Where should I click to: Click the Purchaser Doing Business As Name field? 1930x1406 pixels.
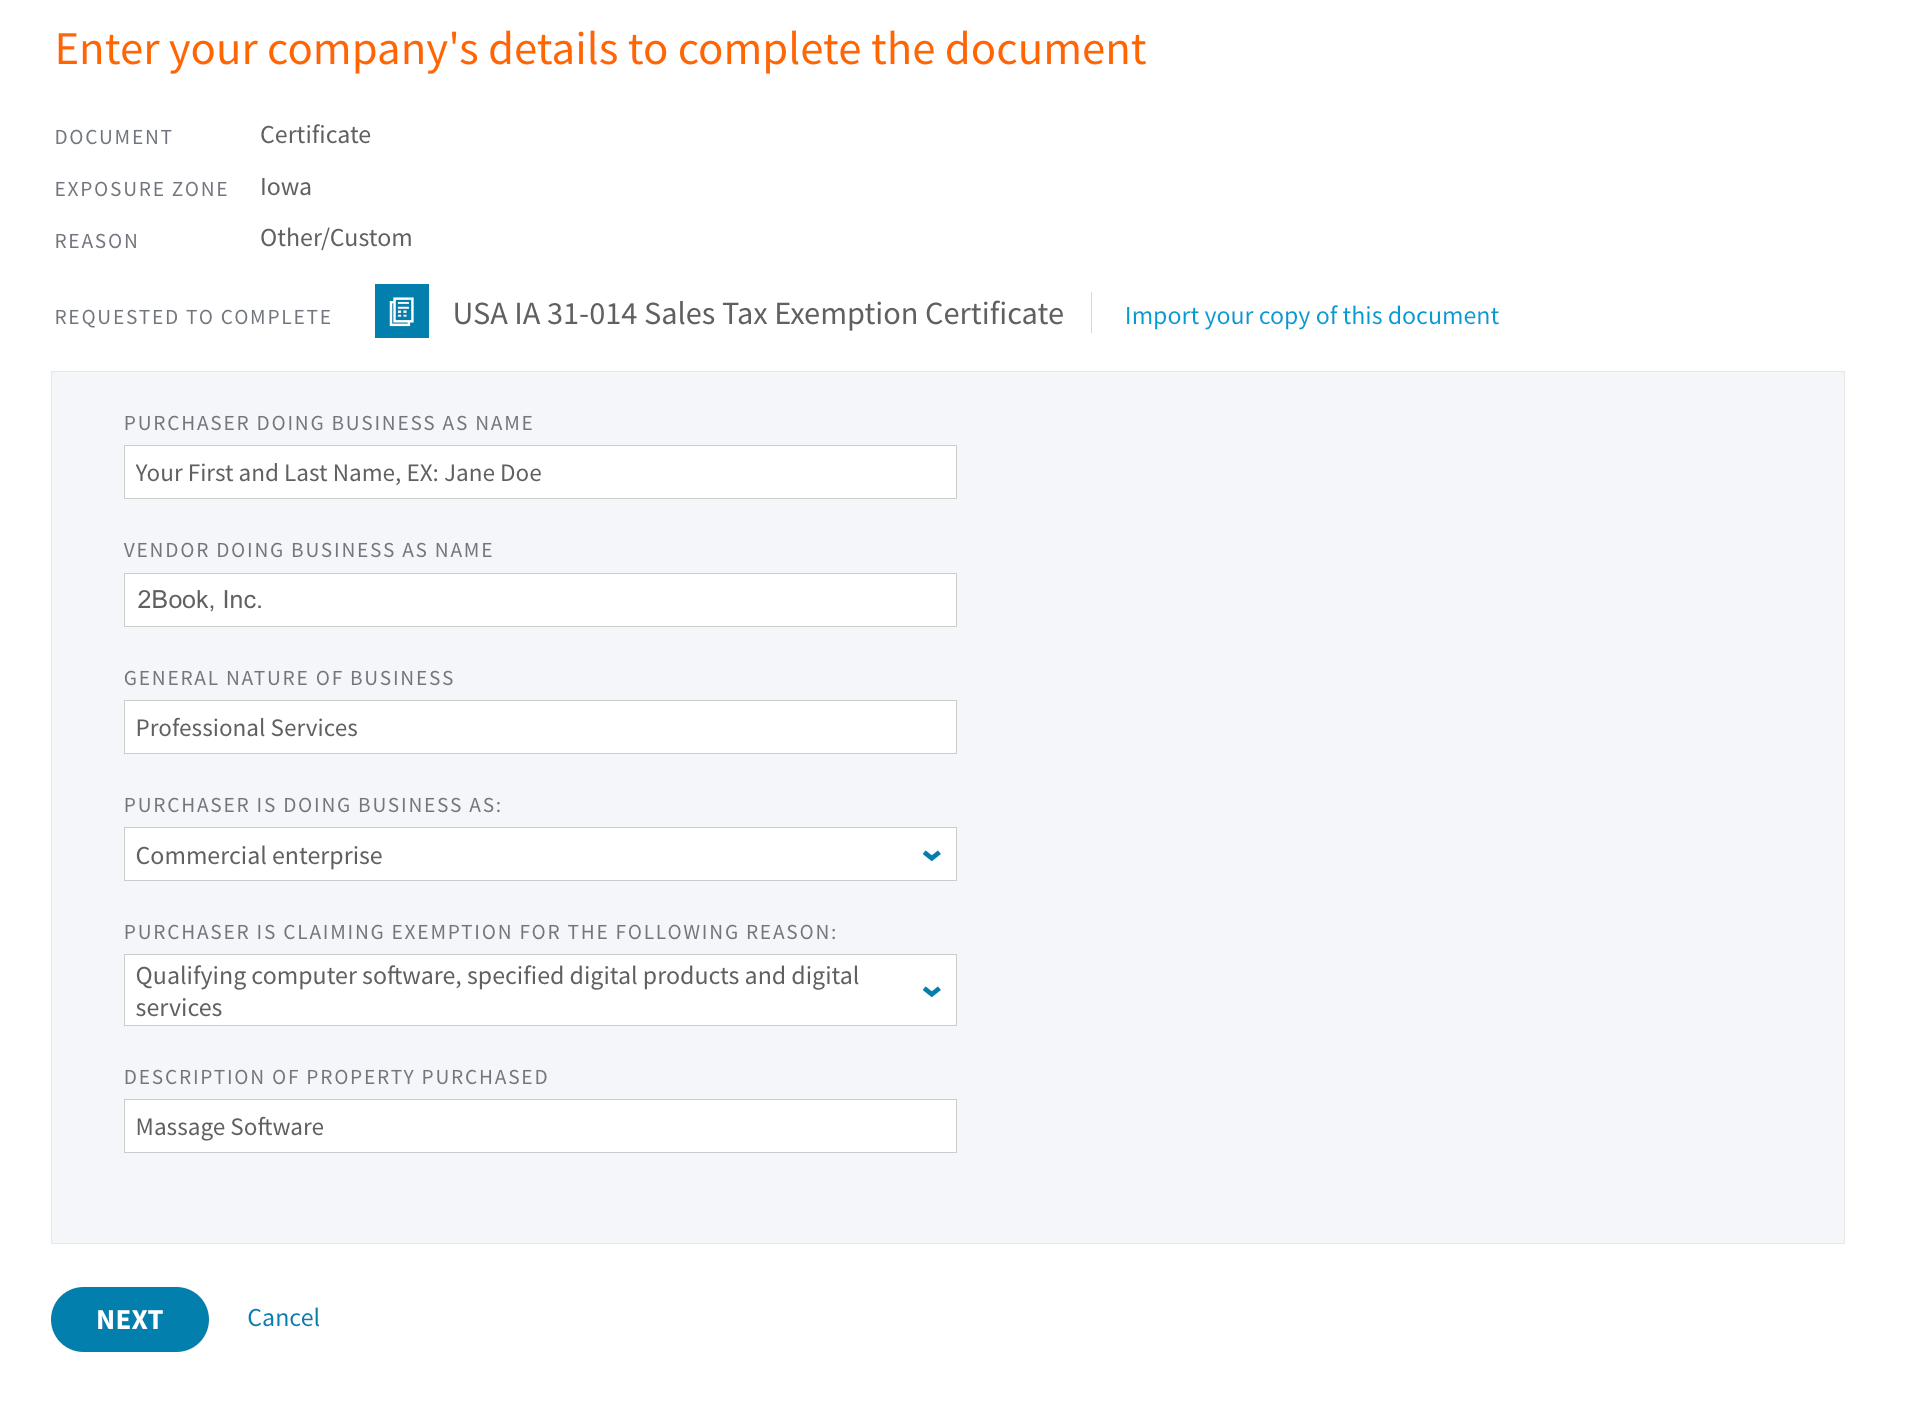[540, 471]
